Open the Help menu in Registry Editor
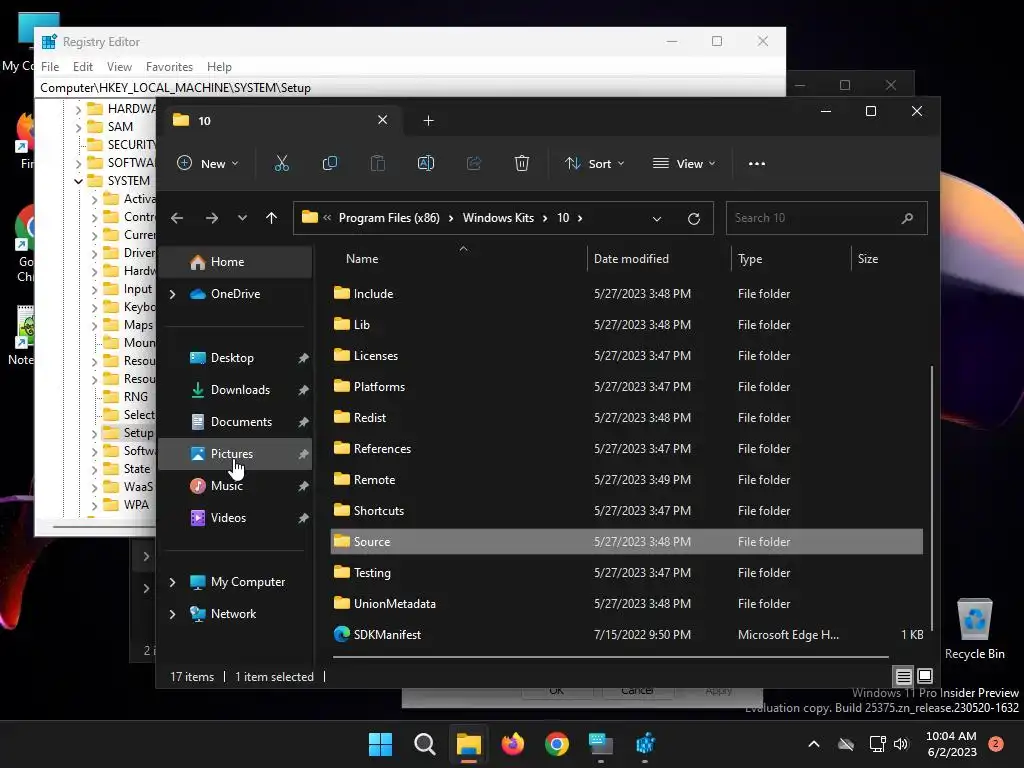 [x=219, y=67]
